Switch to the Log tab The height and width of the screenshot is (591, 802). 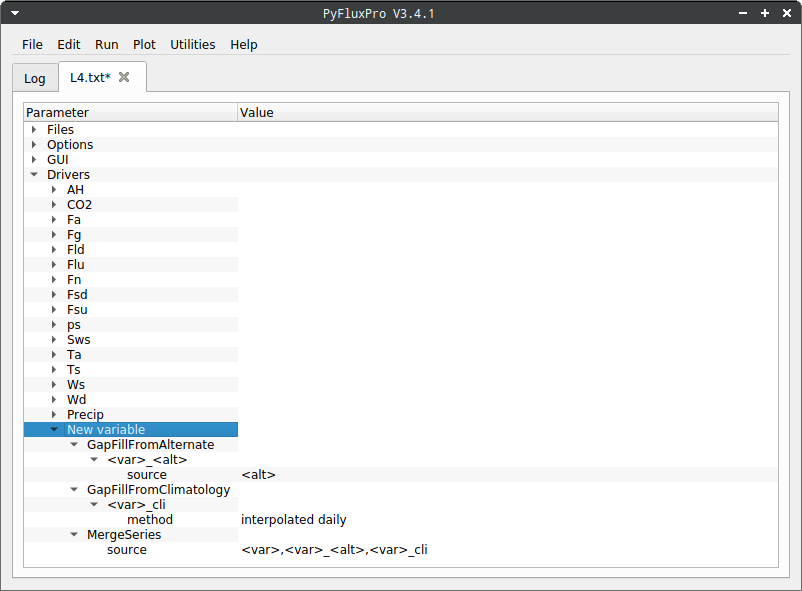pyautogui.click(x=35, y=78)
